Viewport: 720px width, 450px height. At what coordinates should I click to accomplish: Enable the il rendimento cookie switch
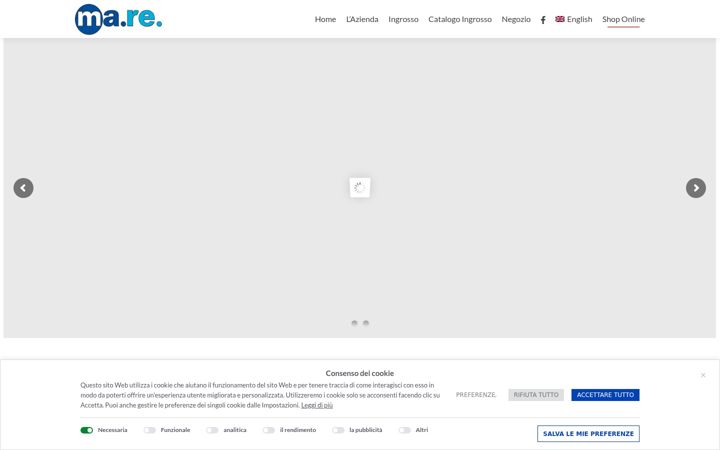(269, 430)
